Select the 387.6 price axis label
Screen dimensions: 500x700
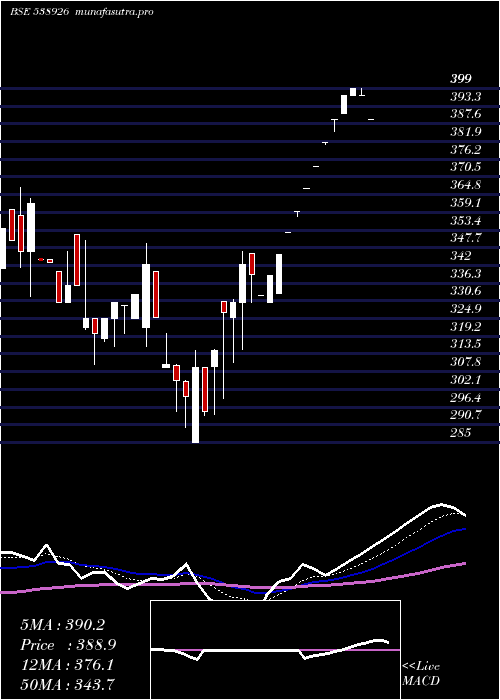coord(466,114)
